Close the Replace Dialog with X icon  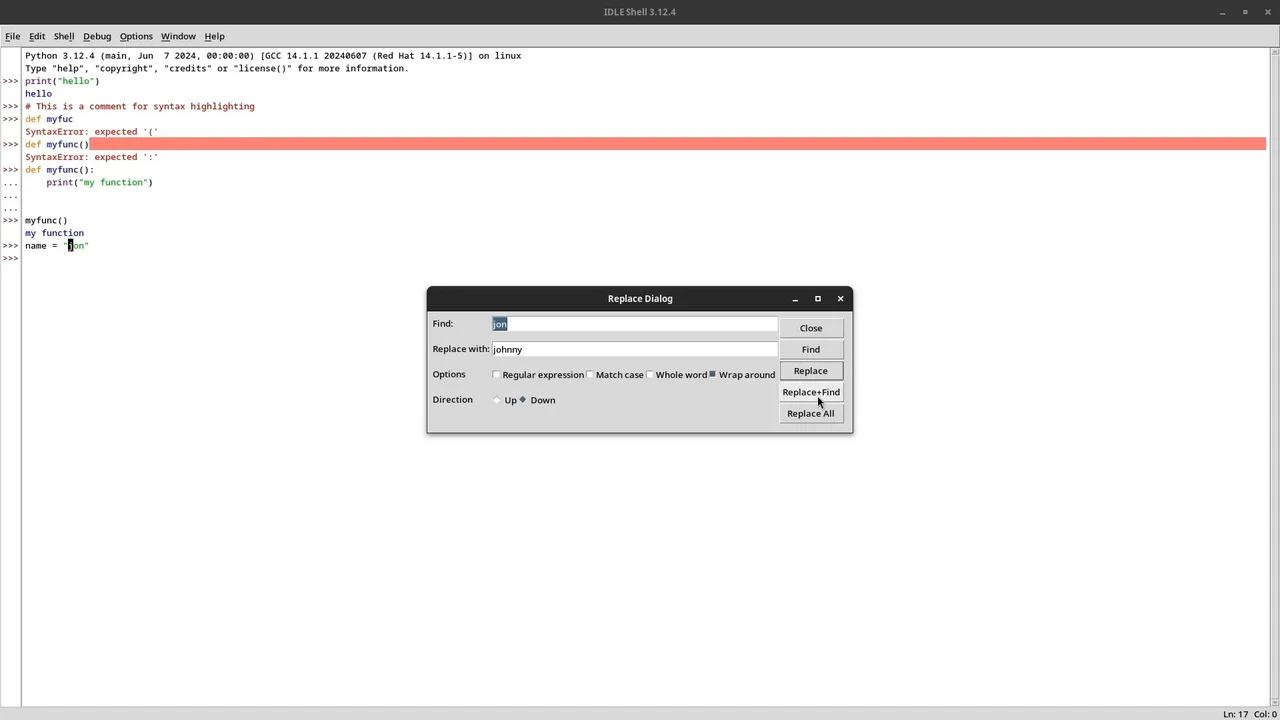click(x=840, y=299)
